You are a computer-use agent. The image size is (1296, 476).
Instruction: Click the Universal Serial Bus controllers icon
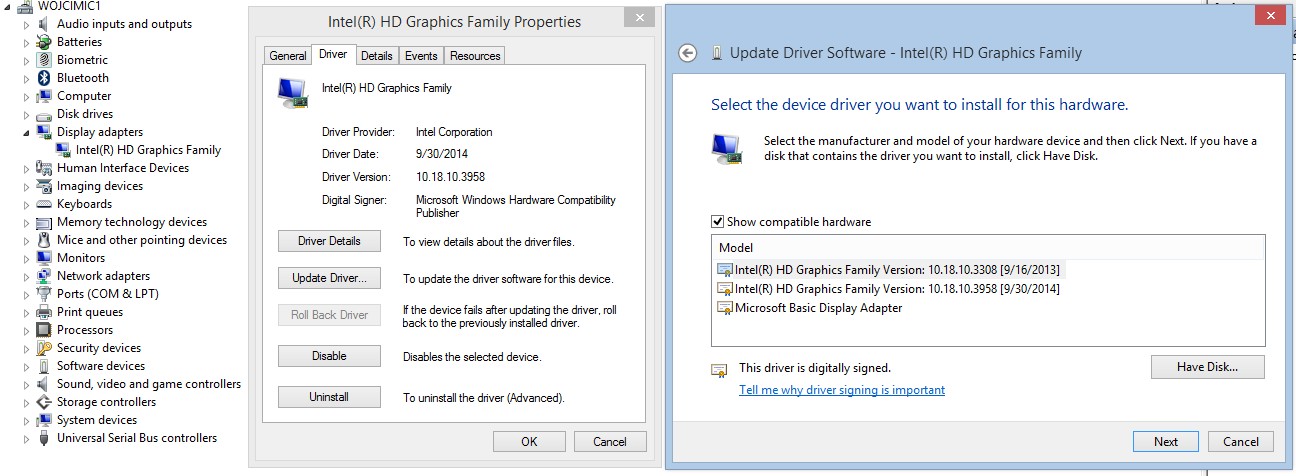(x=43, y=438)
